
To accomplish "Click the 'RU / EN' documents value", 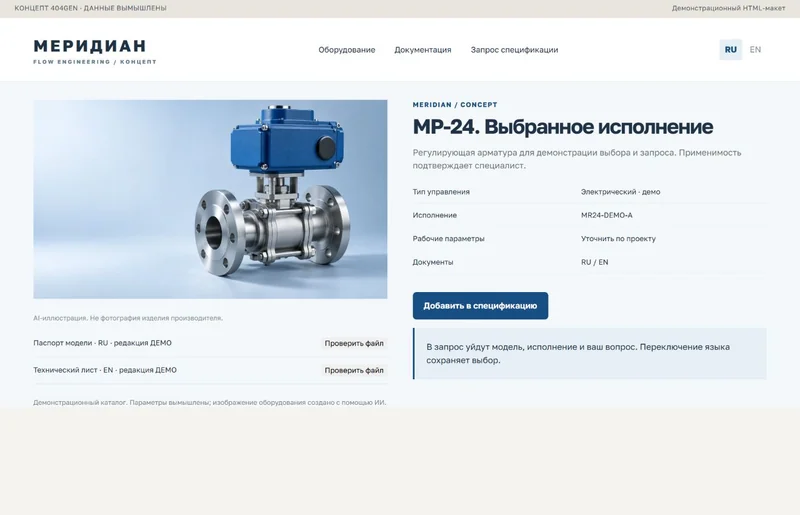I will (594, 262).
